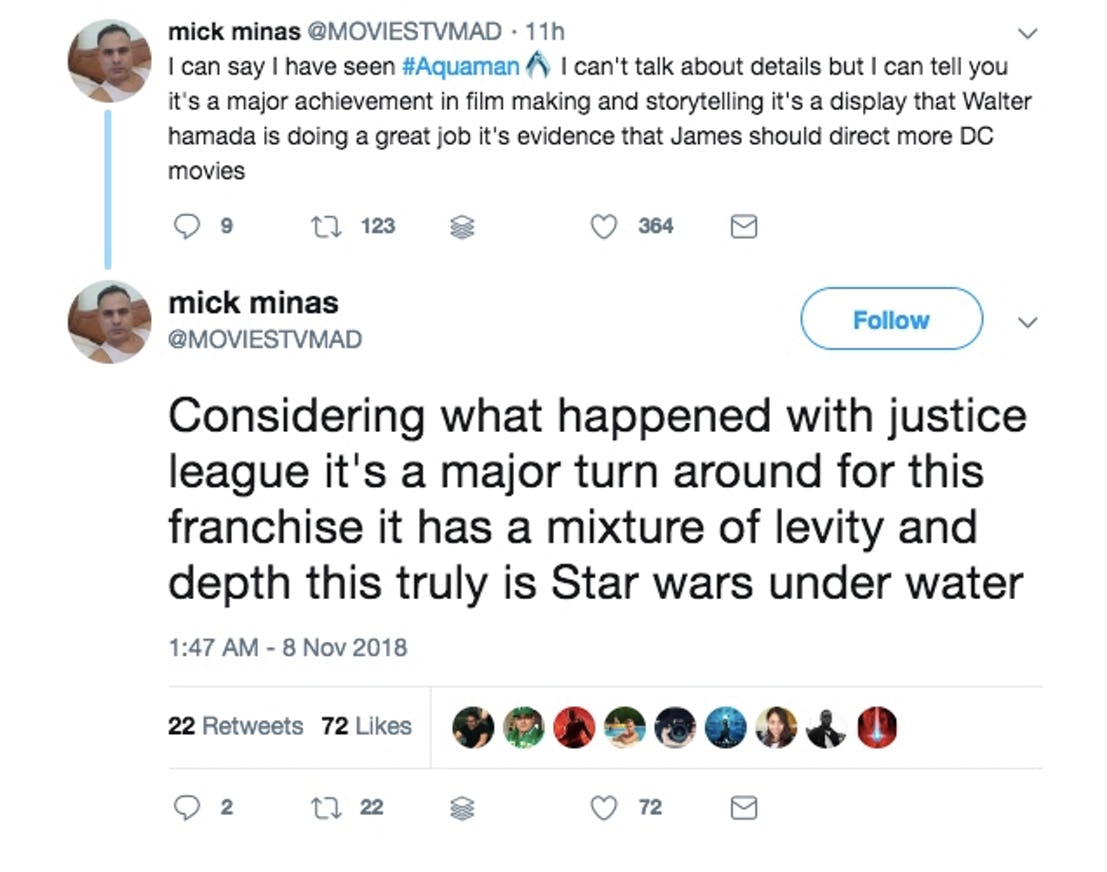
Task: Reply to the Star Wars under water tweet
Action: (x=188, y=807)
